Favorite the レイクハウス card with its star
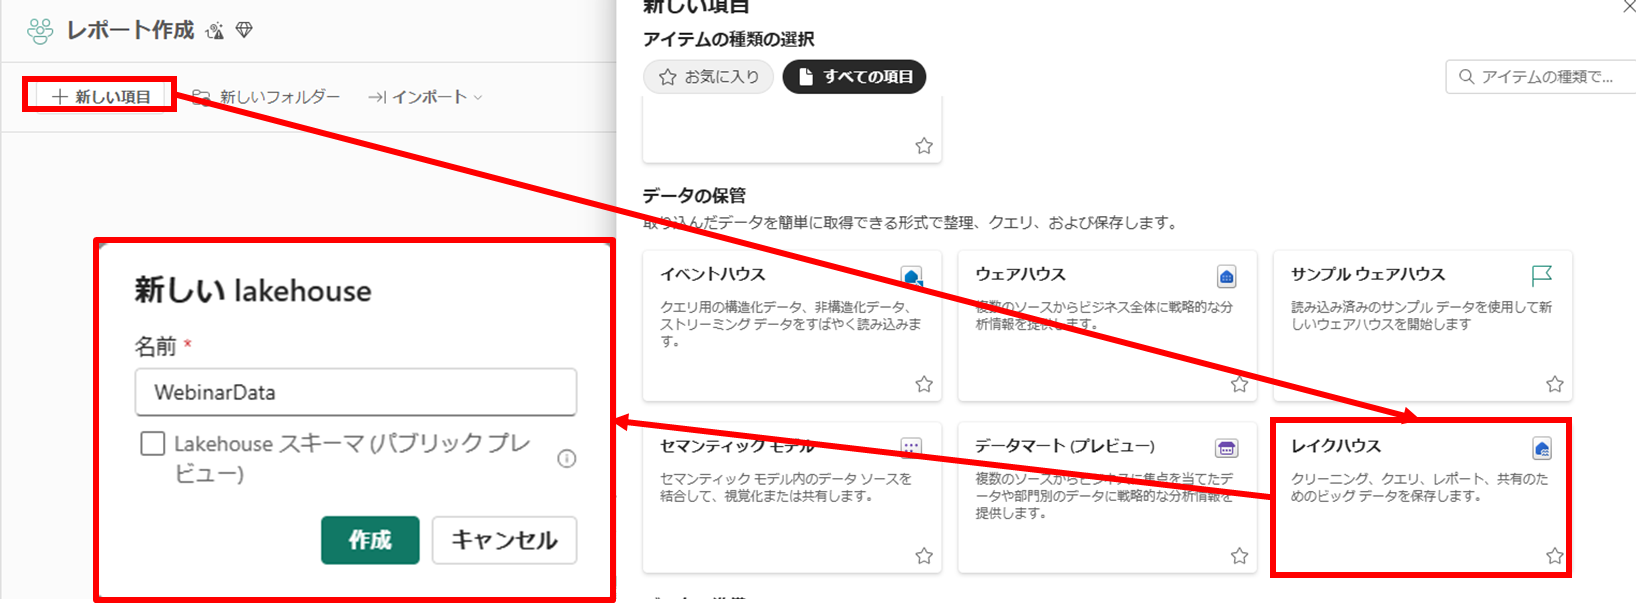Screen dimensions: 1636x603 [x=1555, y=556]
